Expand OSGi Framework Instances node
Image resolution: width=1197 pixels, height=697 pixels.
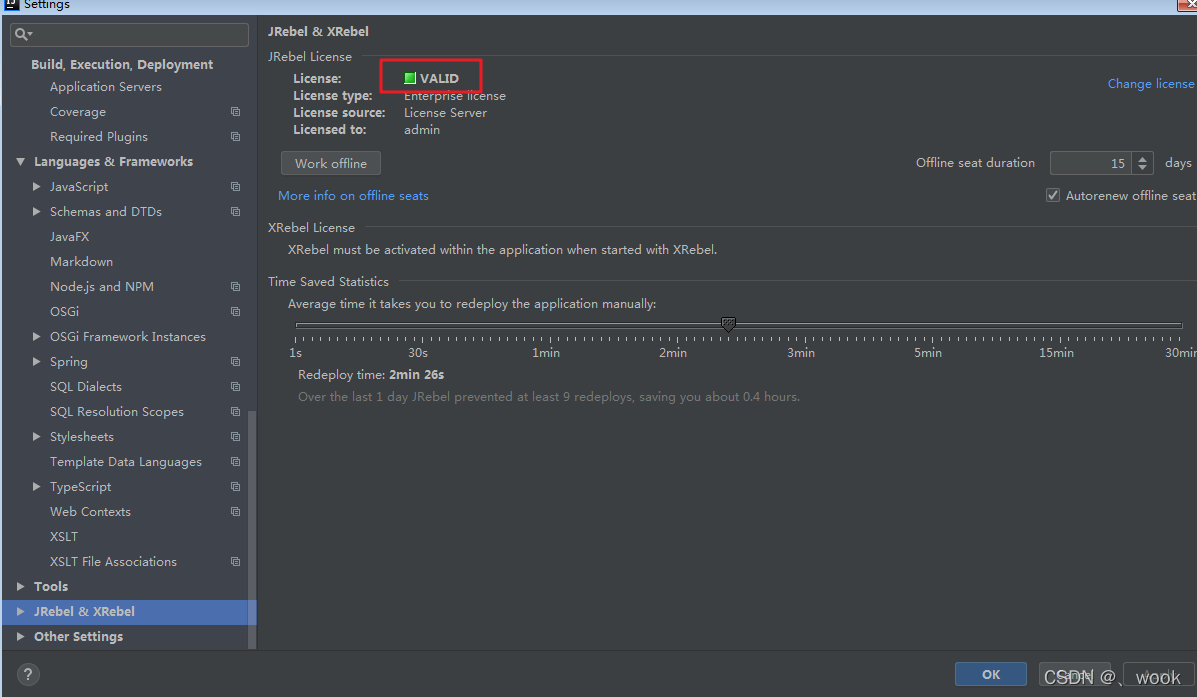(x=36, y=336)
